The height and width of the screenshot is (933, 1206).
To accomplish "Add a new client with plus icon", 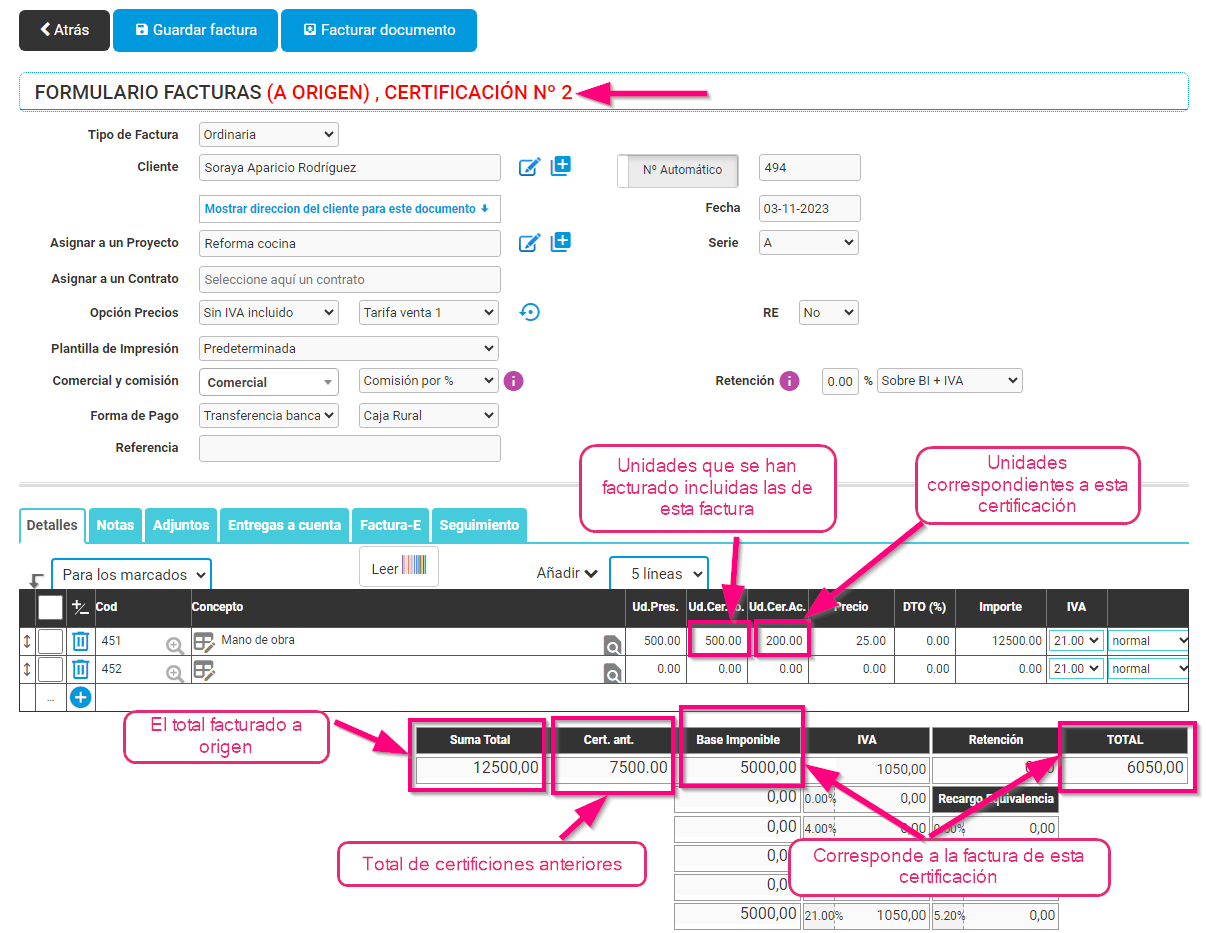I will pyautogui.click(x=561, y=167).
